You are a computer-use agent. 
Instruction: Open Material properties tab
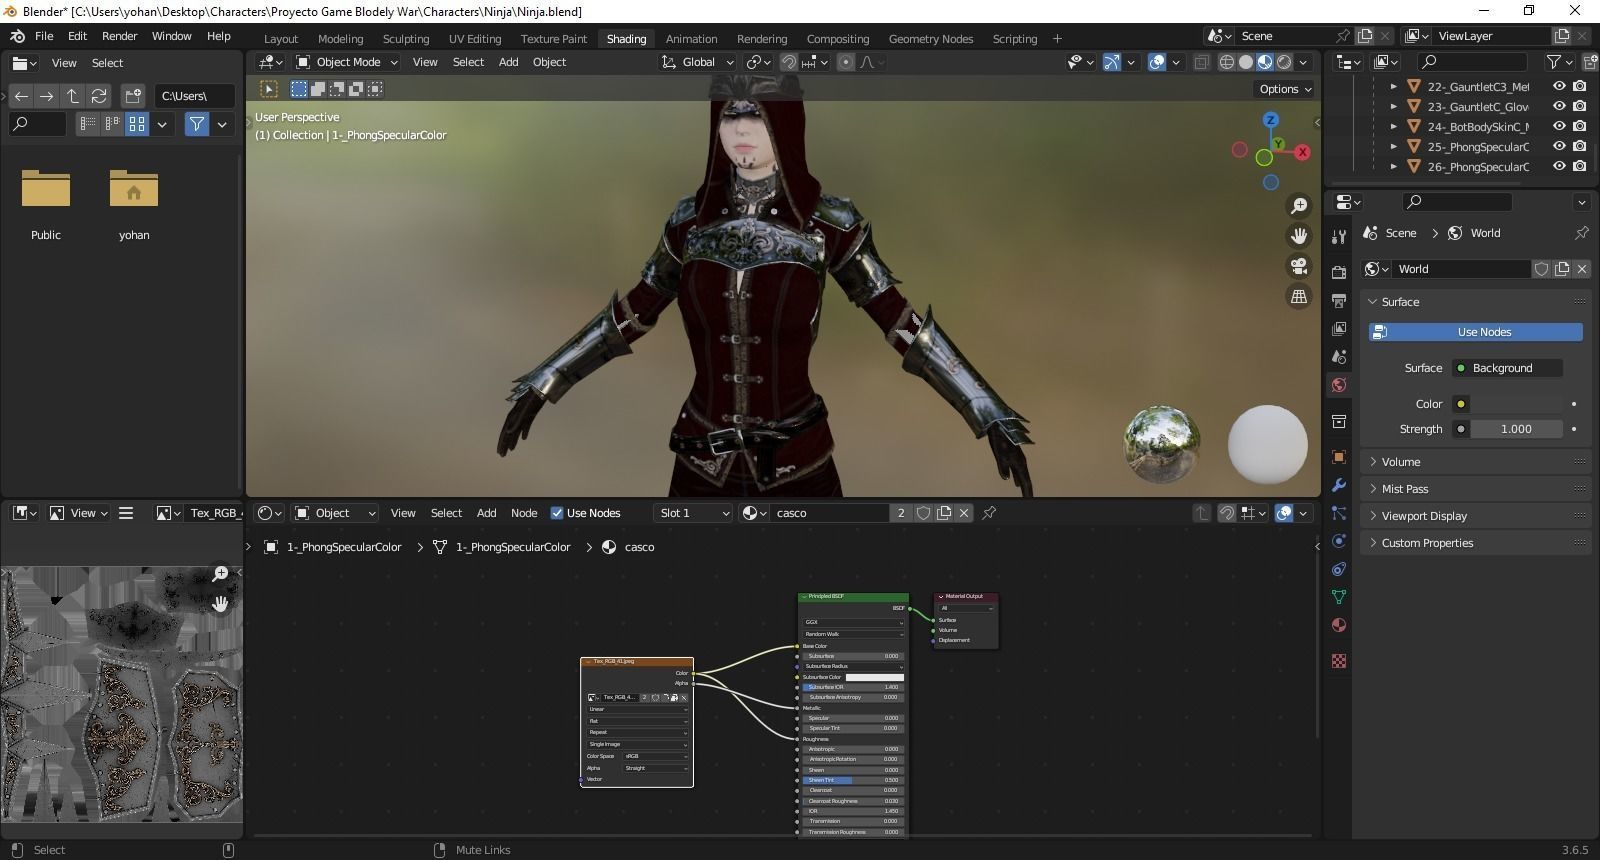point(1339,625)
